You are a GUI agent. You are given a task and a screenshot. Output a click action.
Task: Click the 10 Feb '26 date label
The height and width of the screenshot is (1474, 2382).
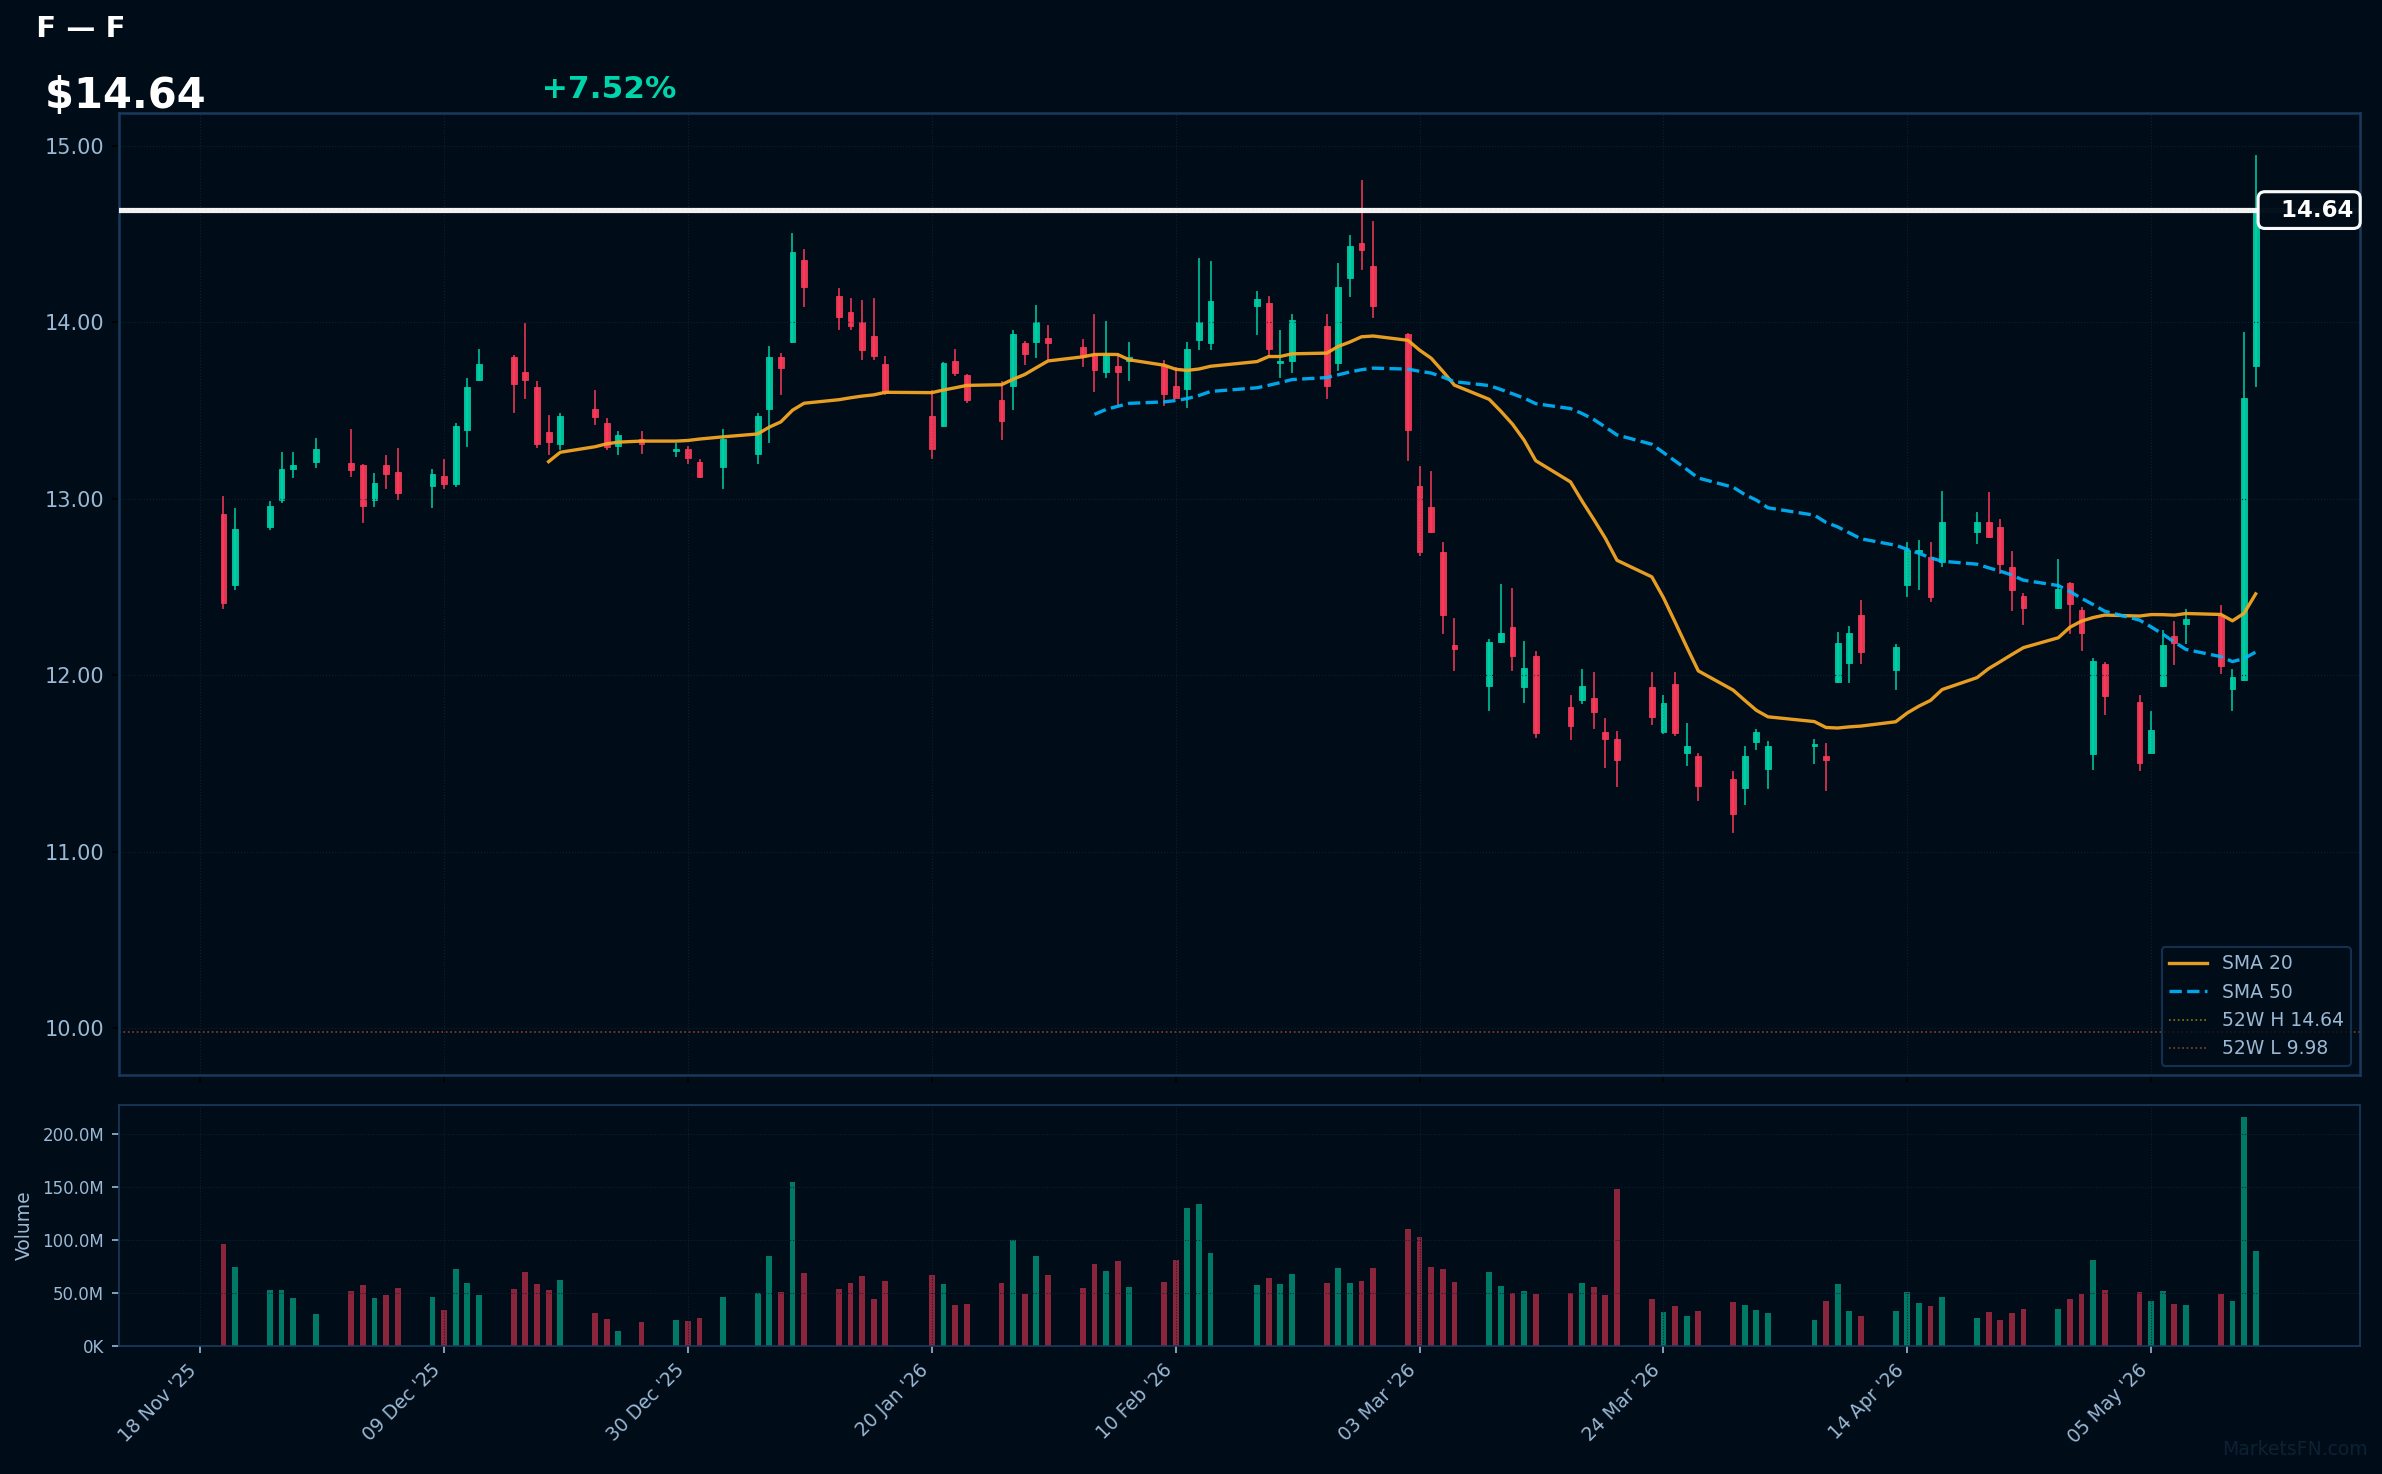(x=1133, y=1402)
